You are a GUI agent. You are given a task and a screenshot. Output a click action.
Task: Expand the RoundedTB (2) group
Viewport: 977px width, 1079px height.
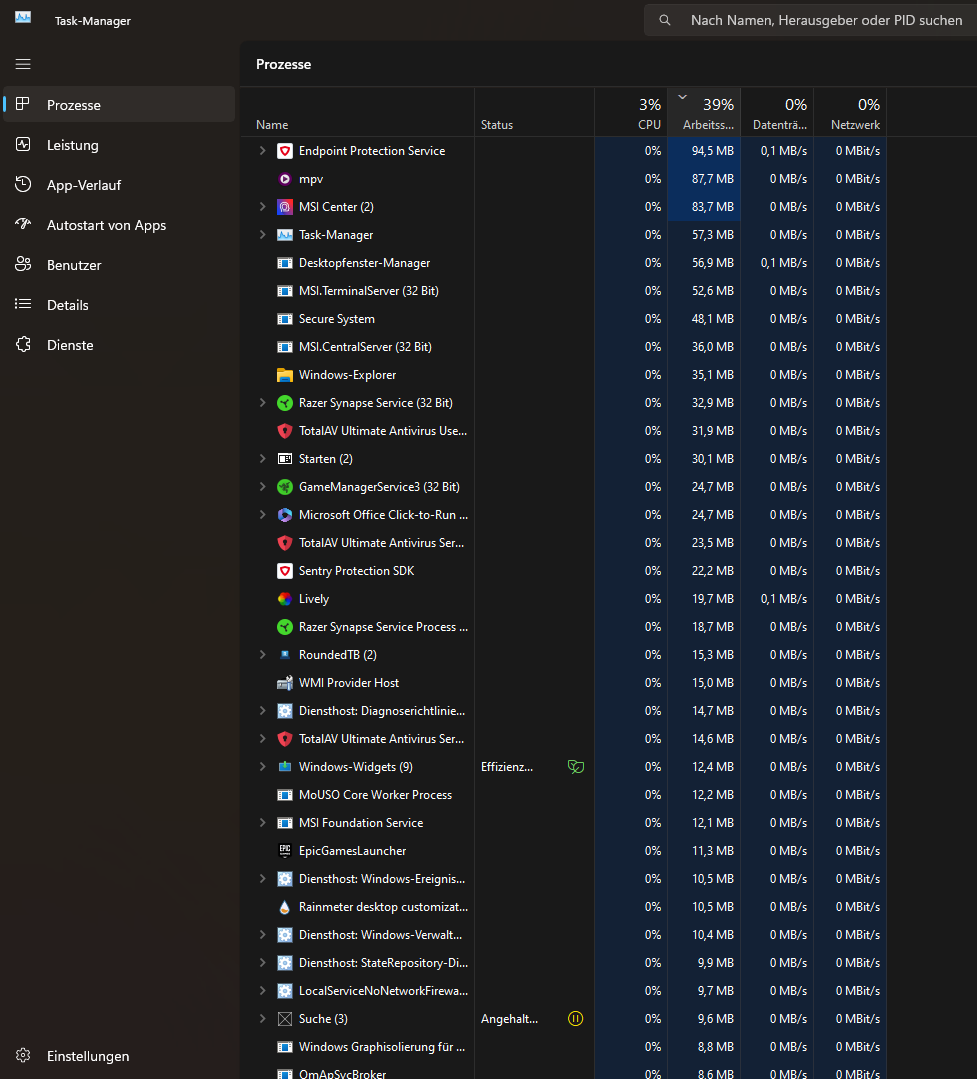[x=262, y=654]
